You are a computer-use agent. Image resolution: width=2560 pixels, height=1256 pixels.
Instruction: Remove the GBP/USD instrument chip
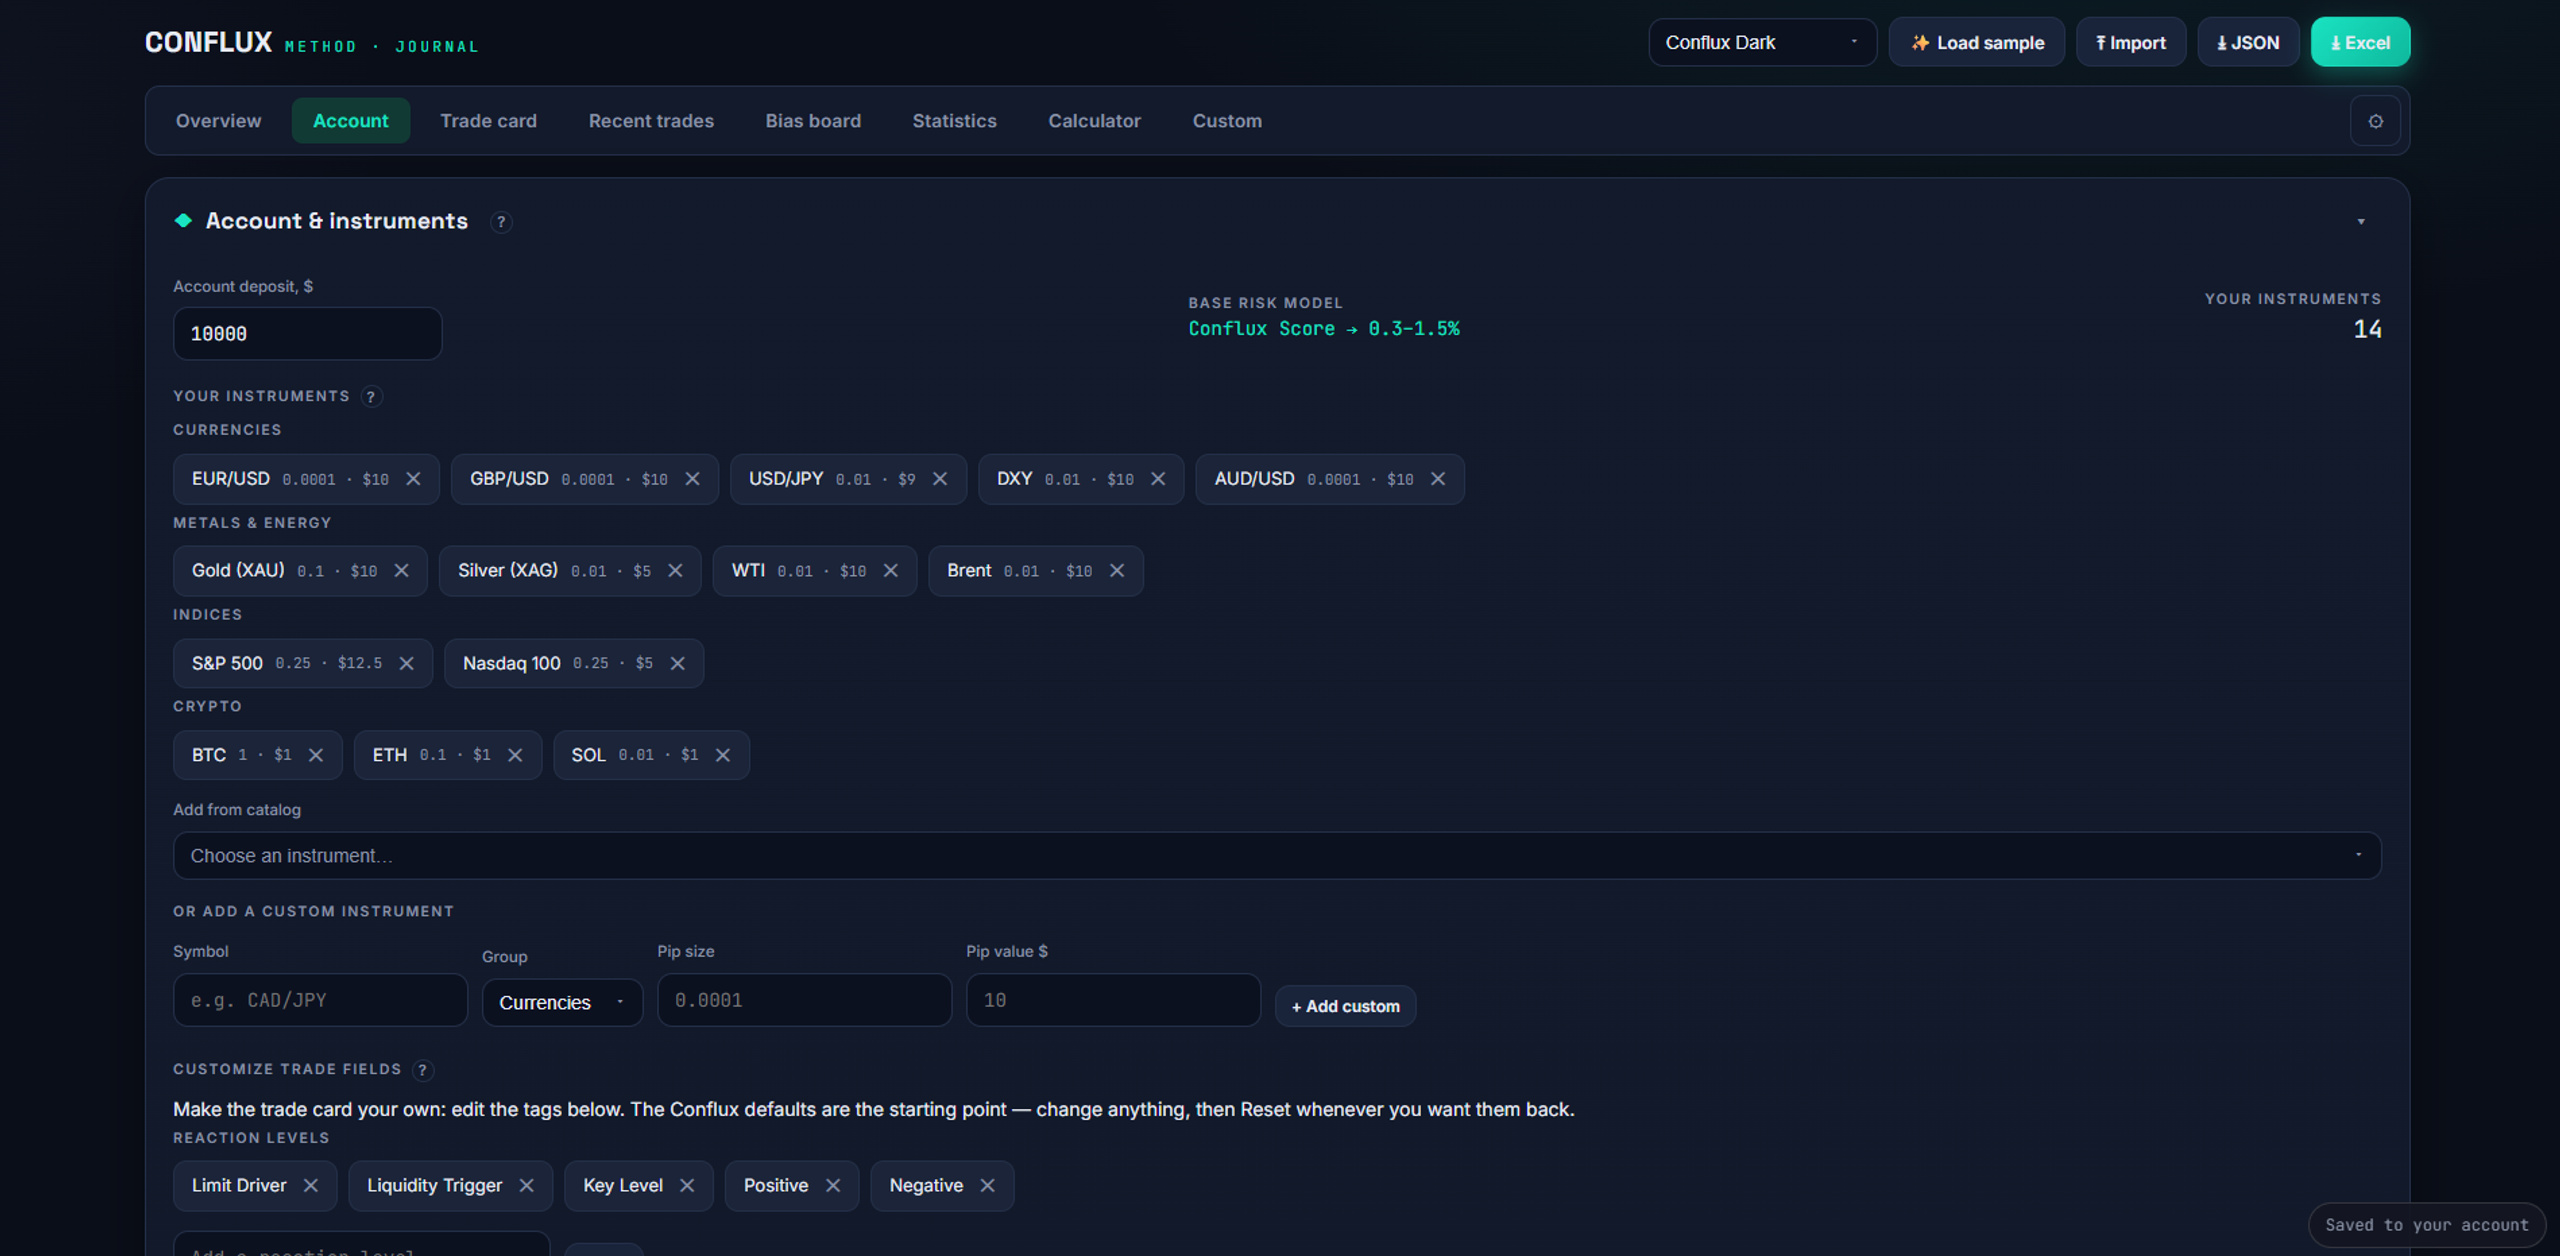692,479
